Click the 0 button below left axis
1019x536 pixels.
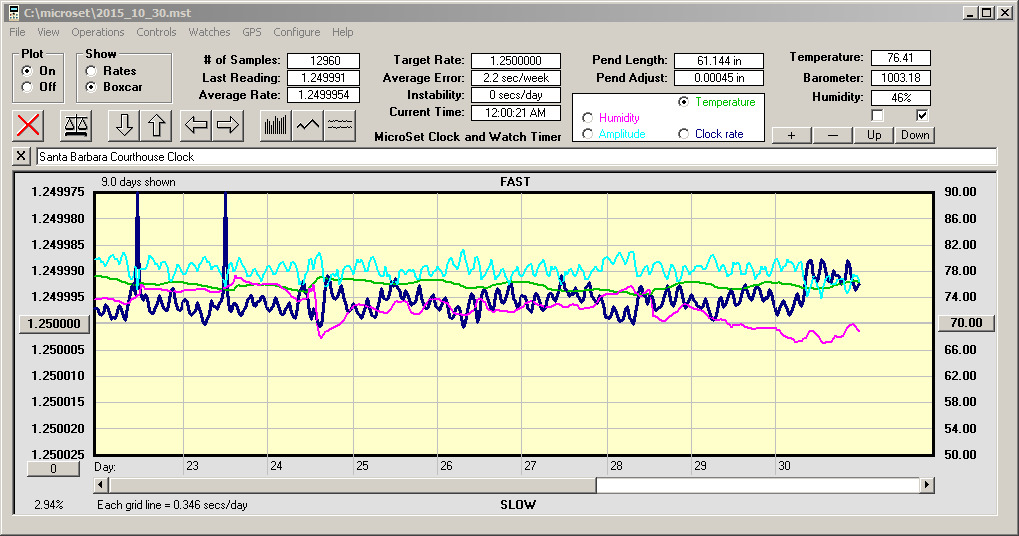tap(53, 468)
